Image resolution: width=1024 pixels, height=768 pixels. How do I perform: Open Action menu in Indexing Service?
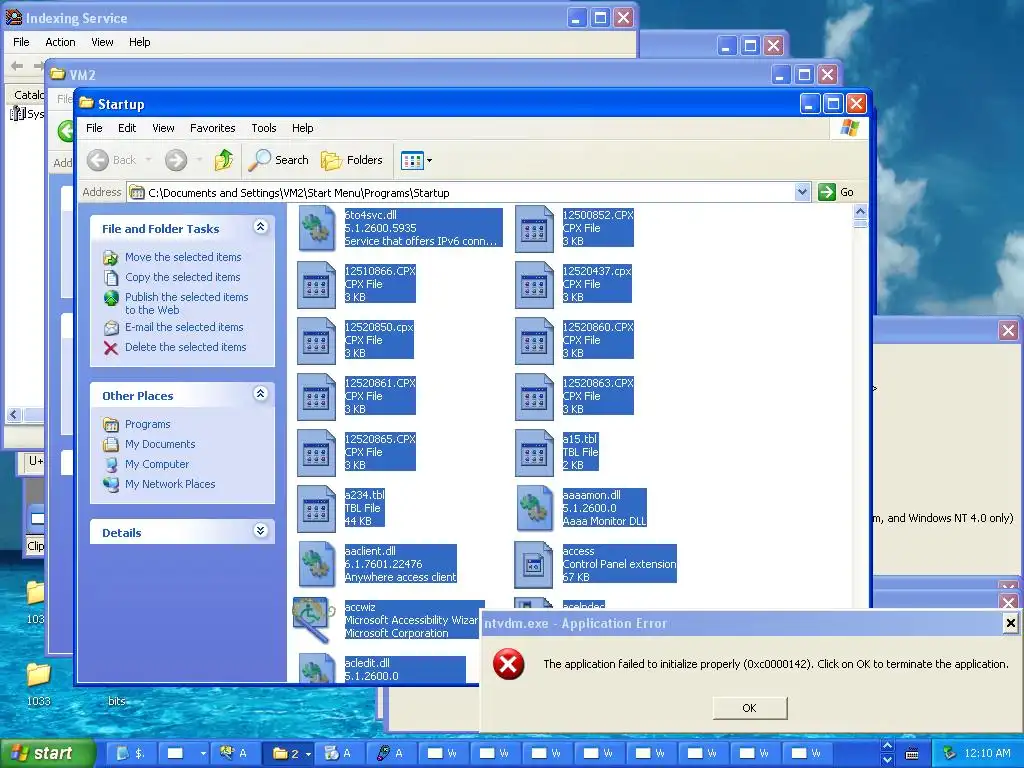tap(60, 42)
